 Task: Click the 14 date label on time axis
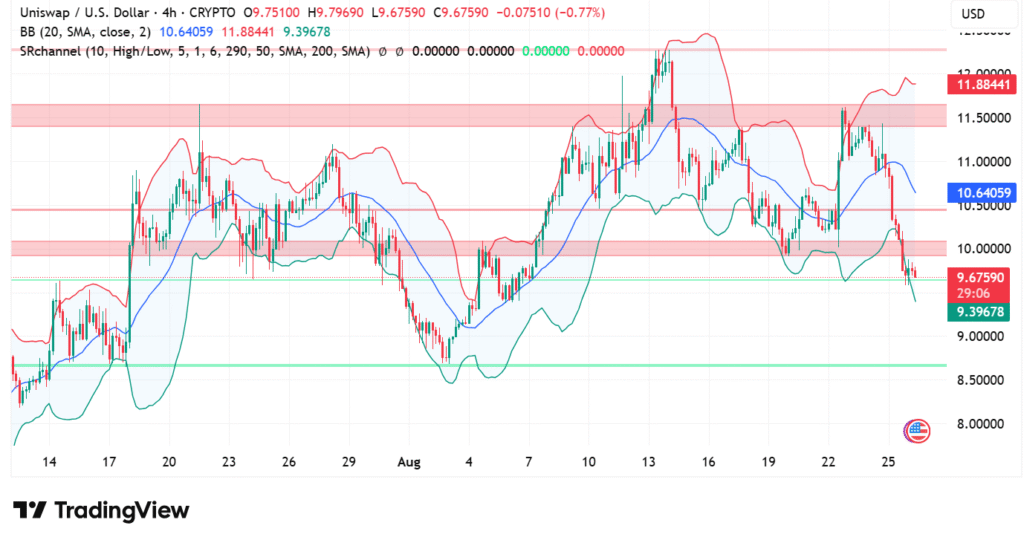tap(49, 462)
